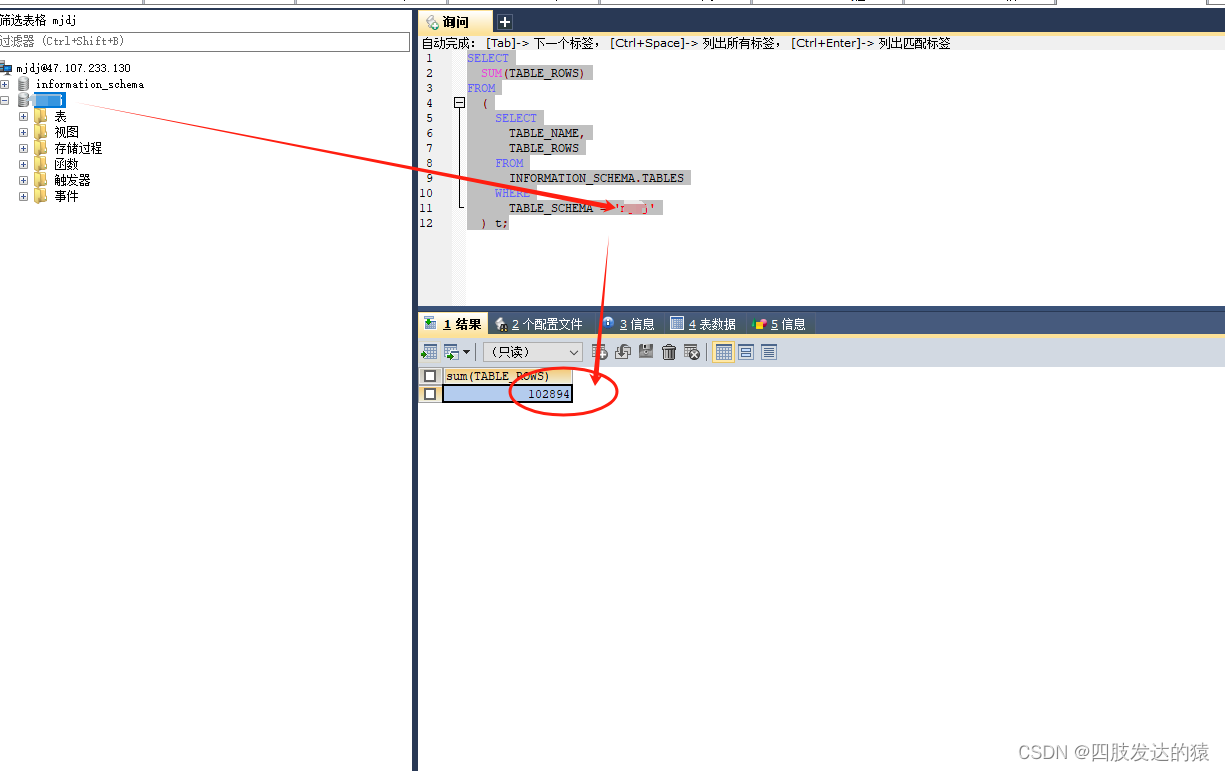Image resolution: width=1225 pixels, height=771 pixels.
Task: Click the 事件 folder icon
Action: pos(41,196)
